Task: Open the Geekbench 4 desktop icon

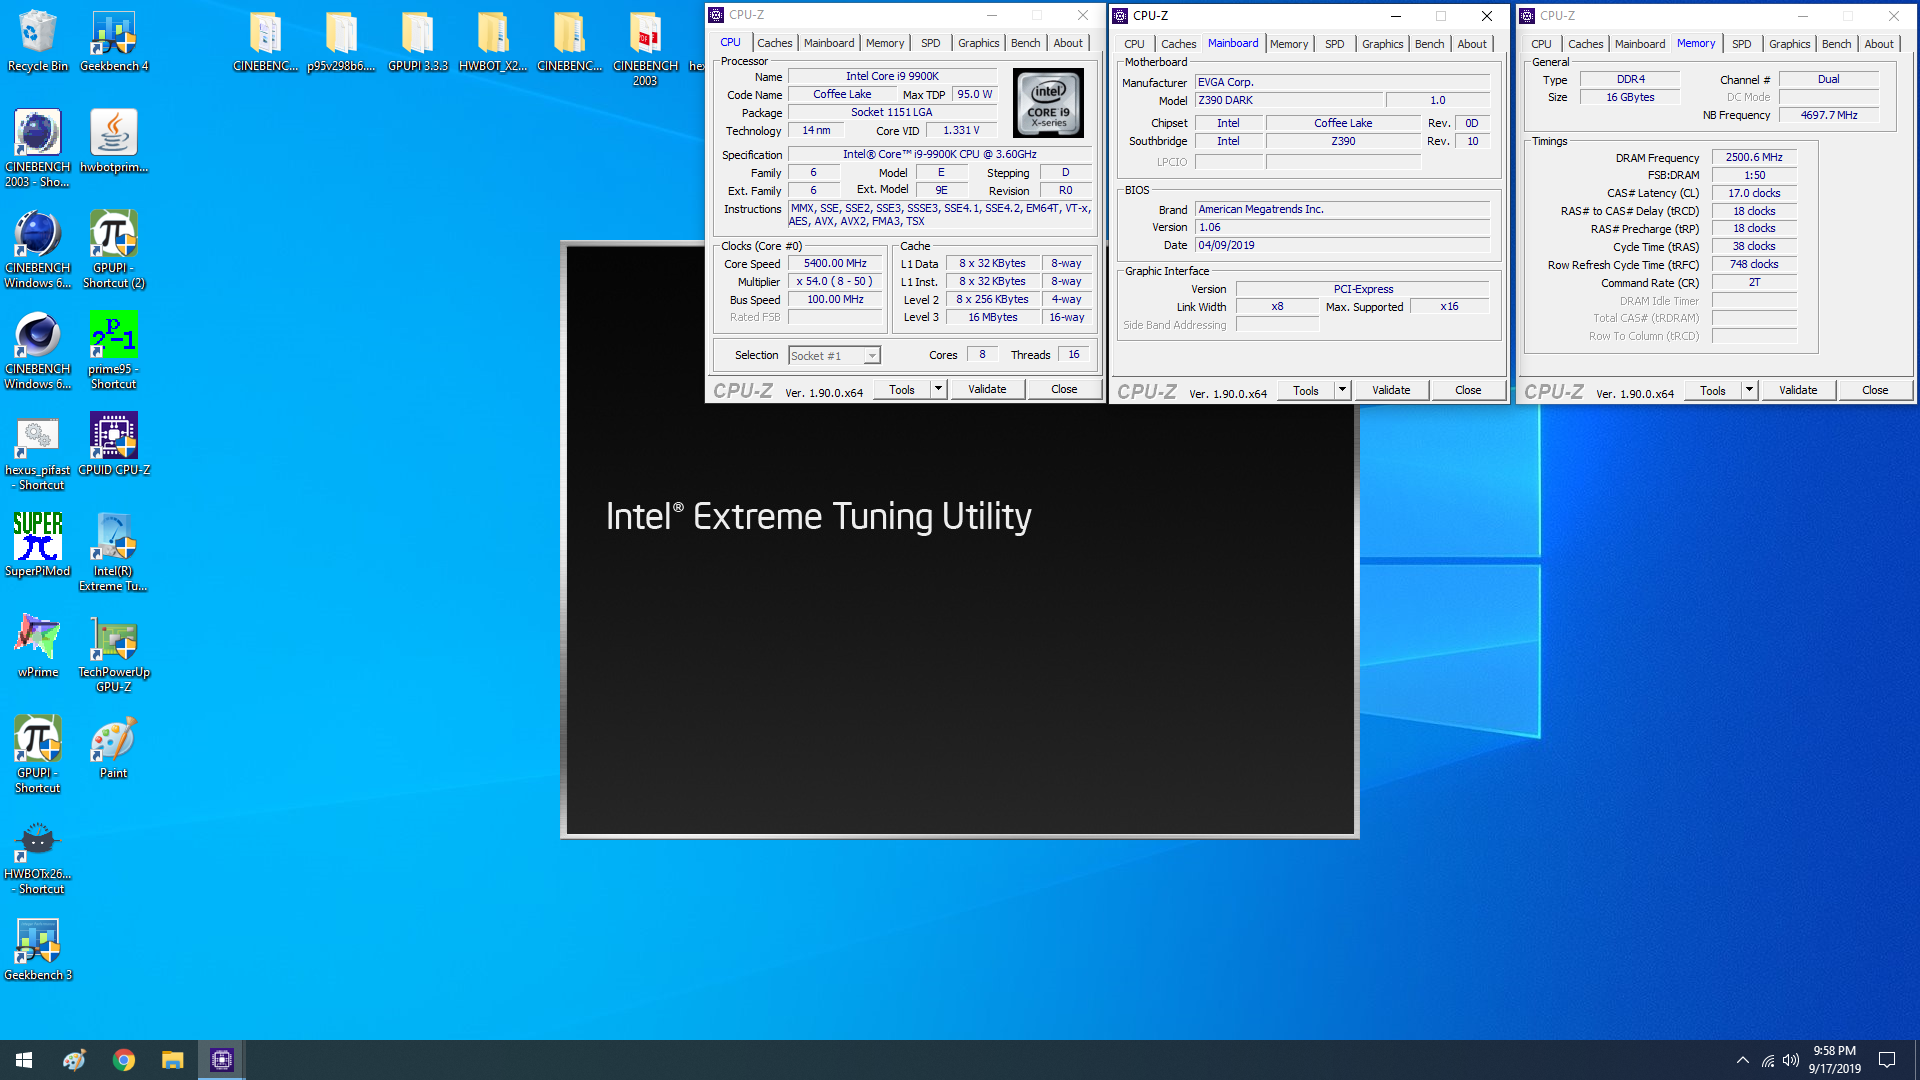Action: click(x=114, y=42)
